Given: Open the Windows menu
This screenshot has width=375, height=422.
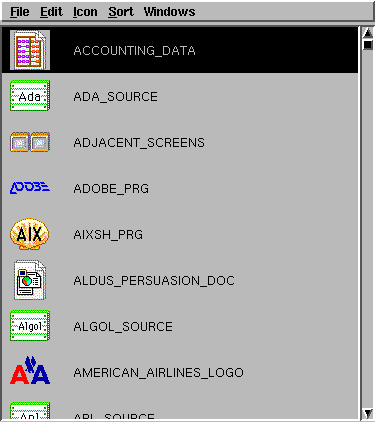Looking at the screenshot, I should (x=169, y=12).
